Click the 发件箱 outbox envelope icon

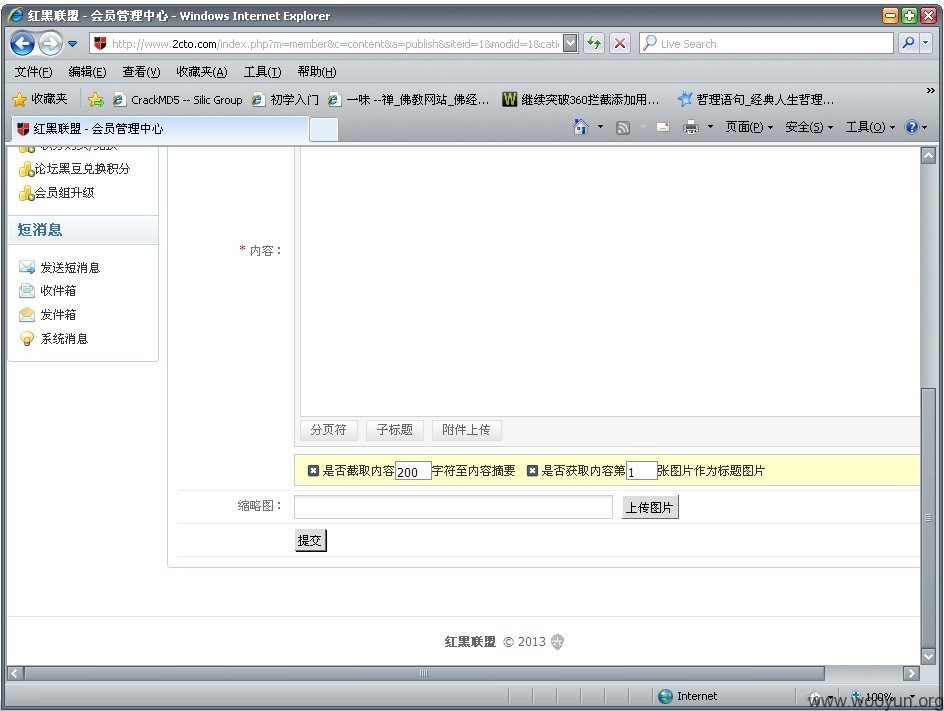point(26,315)
